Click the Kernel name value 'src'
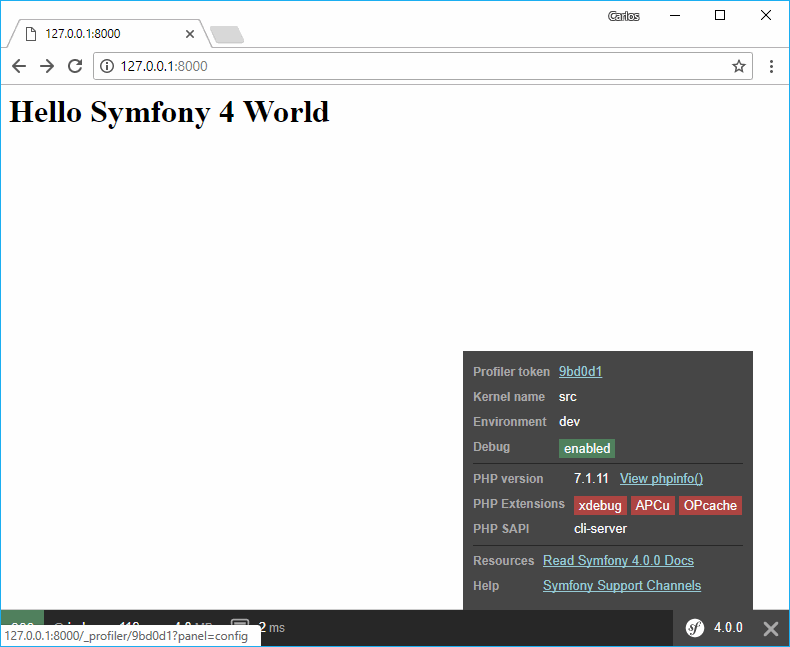The height and width of the screenshot is (647, 790). coord(567,397)
